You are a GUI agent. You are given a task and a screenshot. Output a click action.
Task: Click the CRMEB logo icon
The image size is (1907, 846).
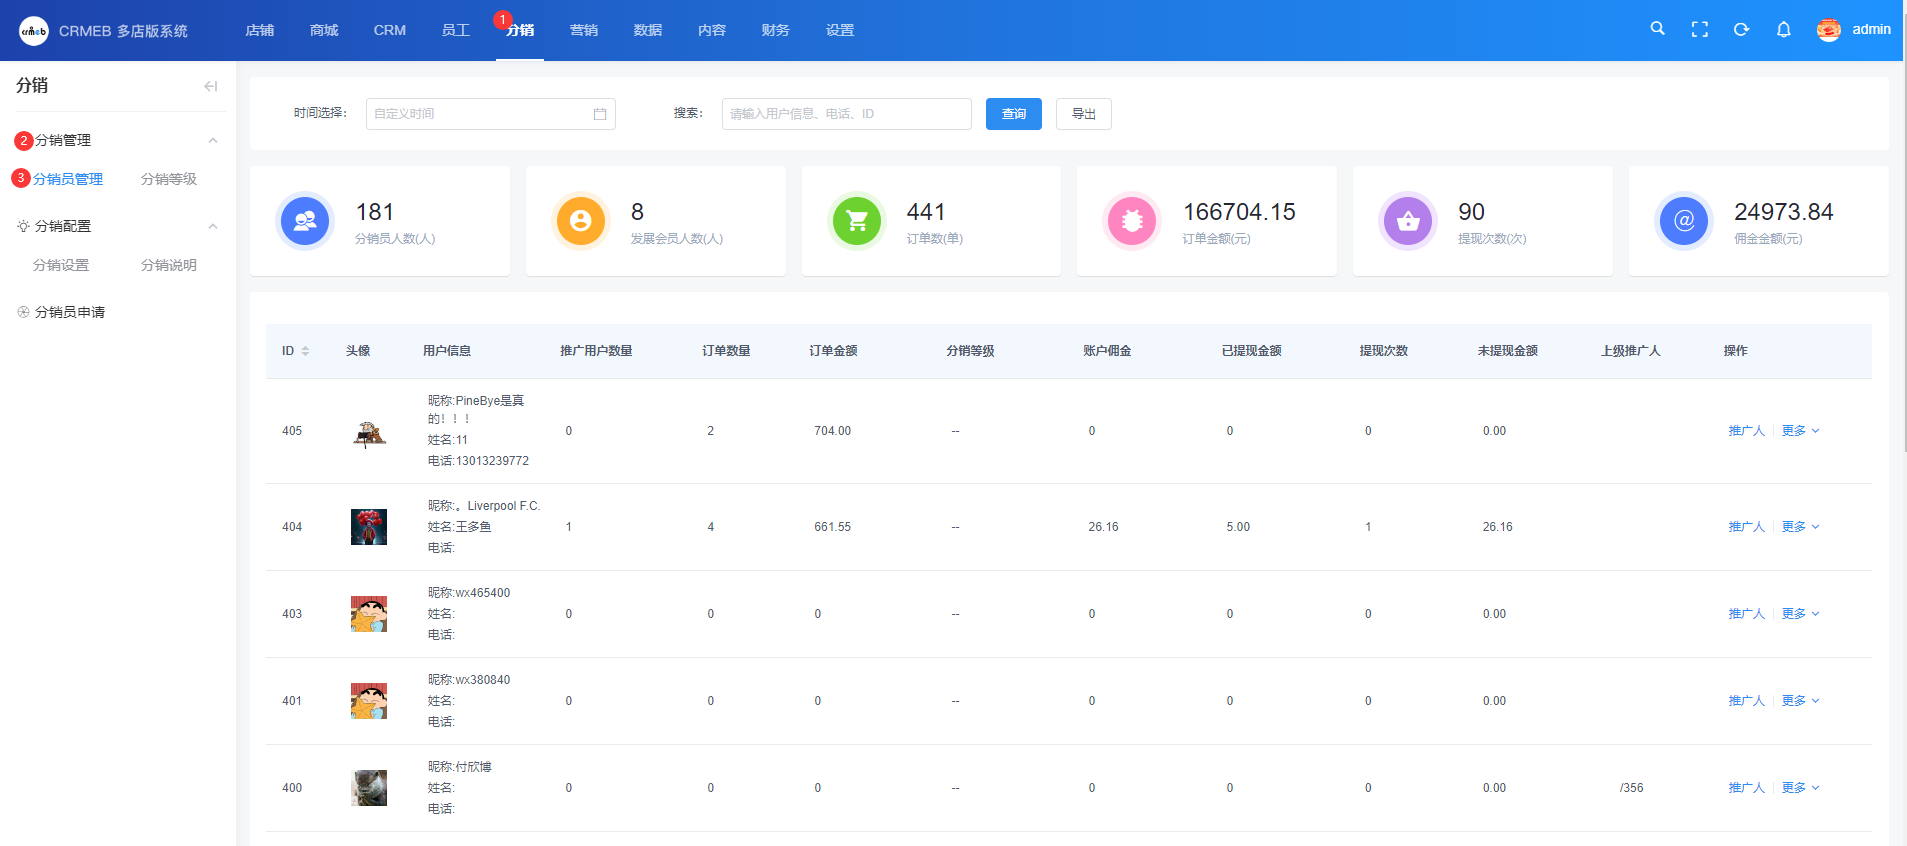pyautogui.click(x=34, y=31)
